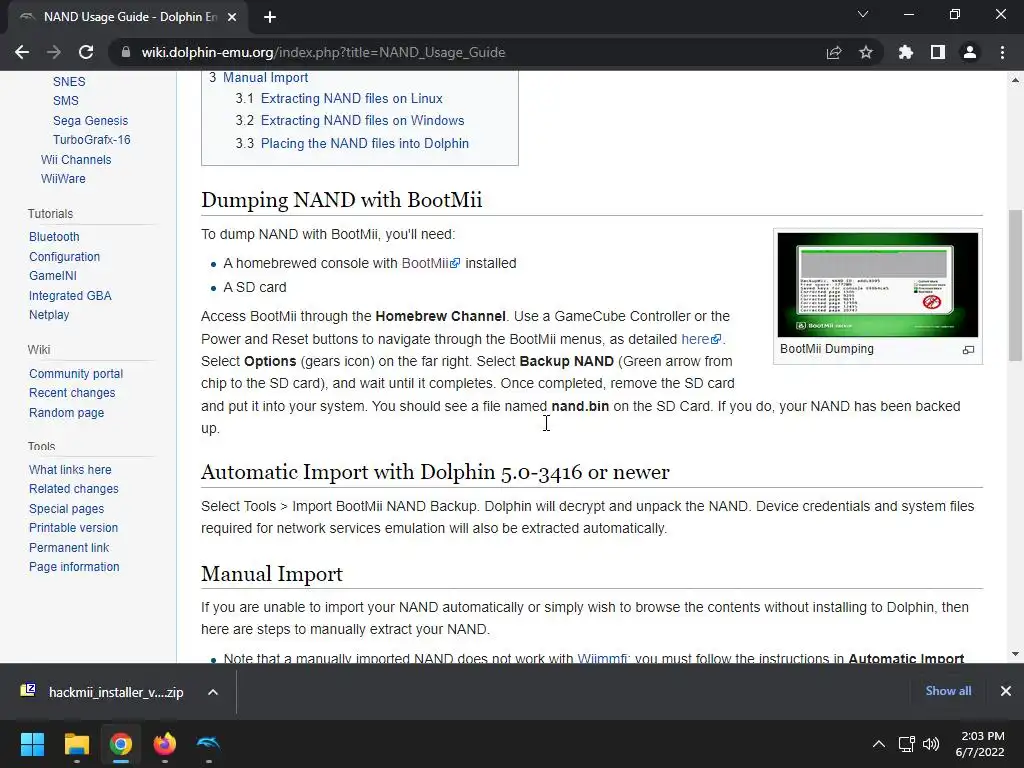Screen dimensions: 1024x768
Task: Open What links here
Action: [x=70, y=470]
